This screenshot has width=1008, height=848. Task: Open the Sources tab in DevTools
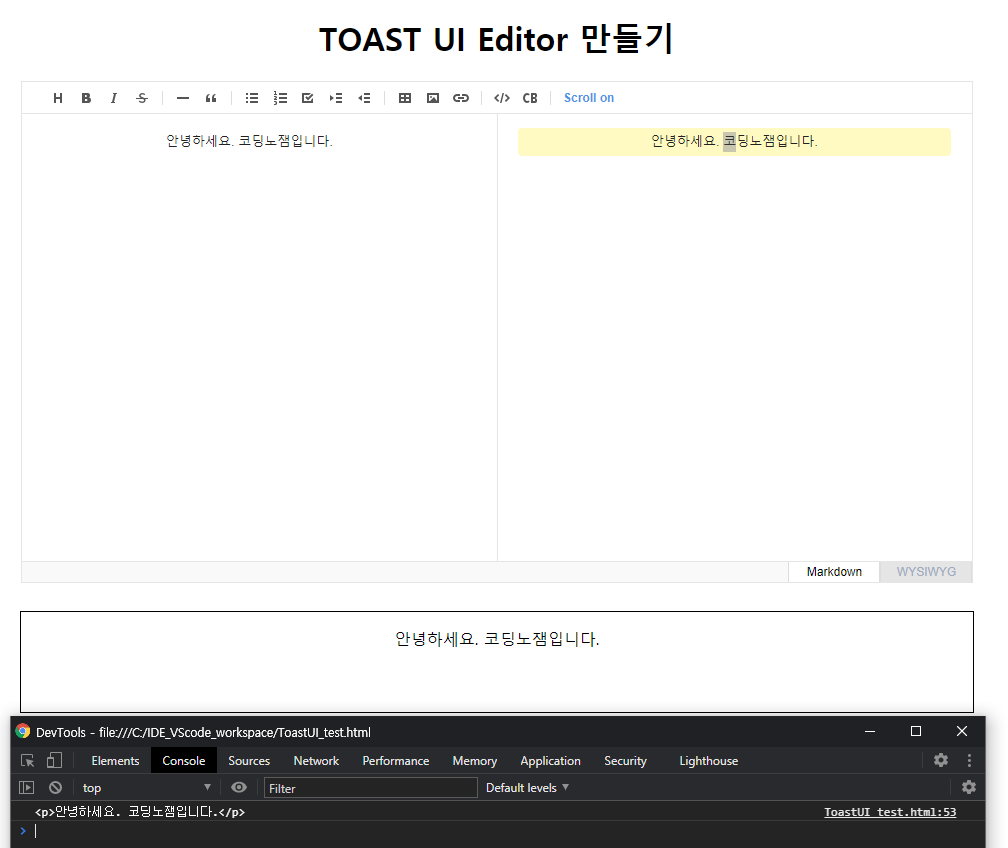tap(249, 761)
